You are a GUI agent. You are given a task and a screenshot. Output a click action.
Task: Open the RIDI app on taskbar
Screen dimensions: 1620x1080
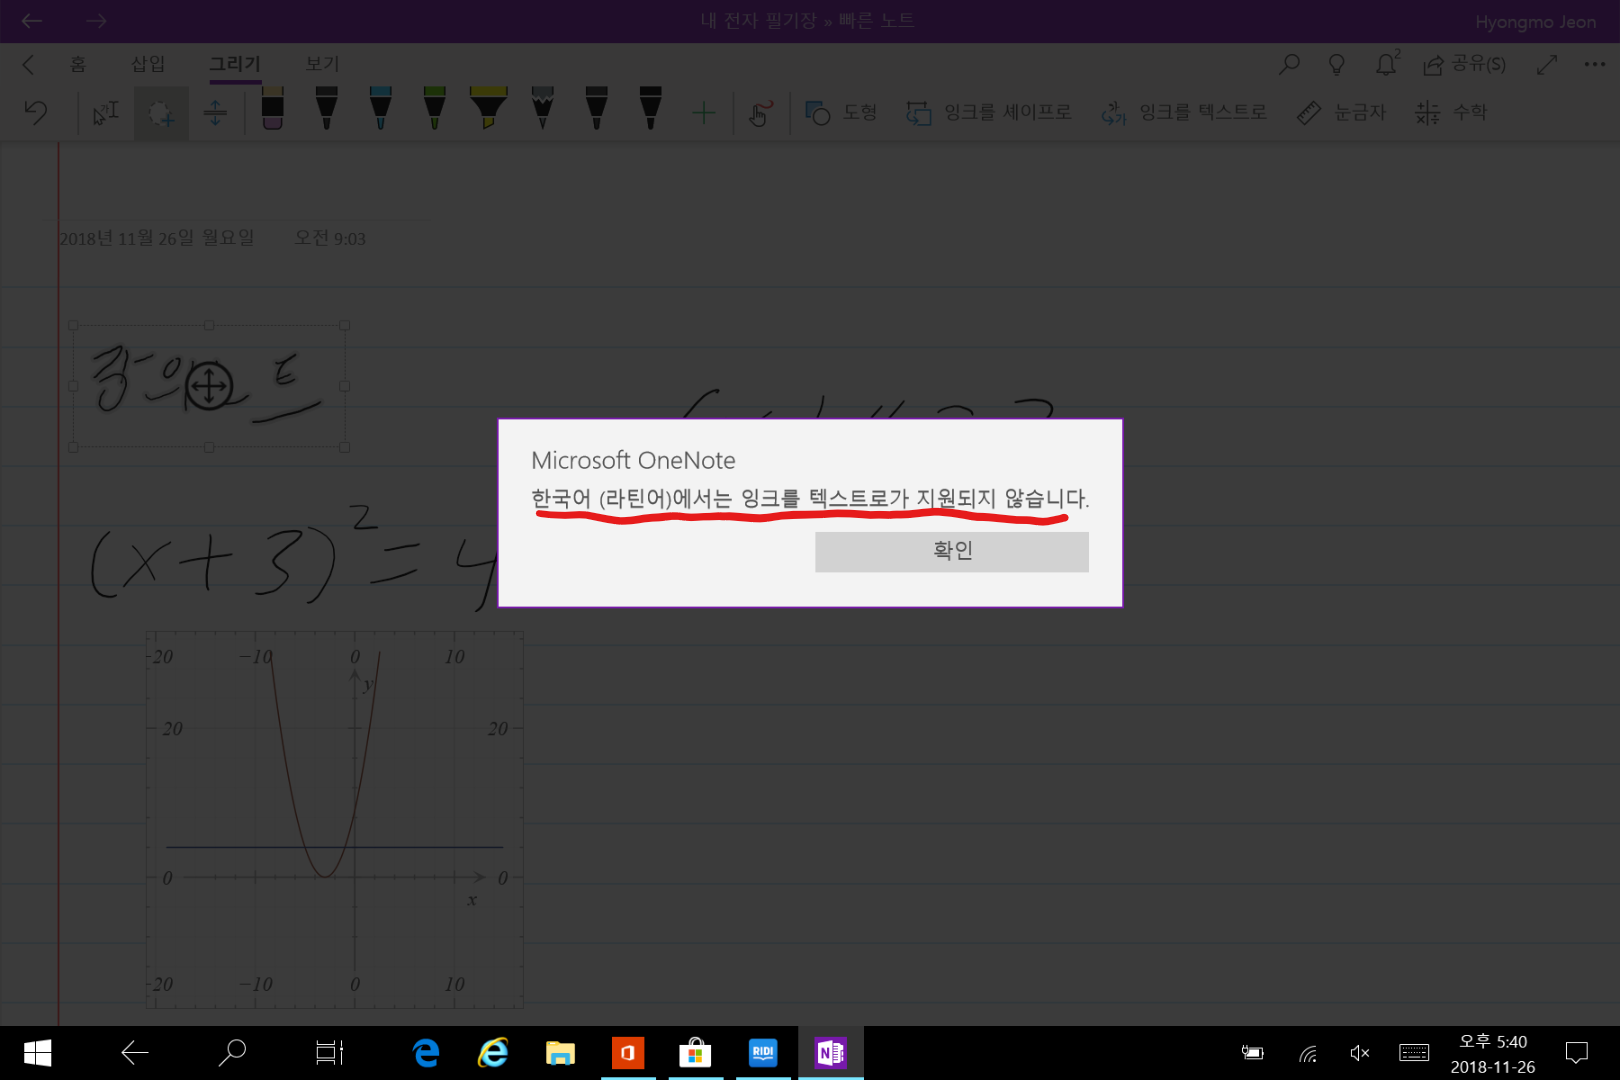click(x=763, y=1053)
